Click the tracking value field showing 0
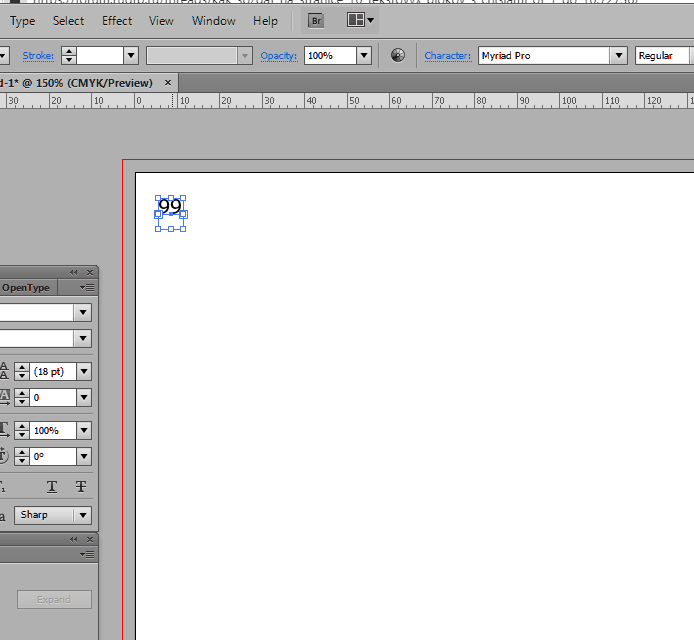 click(x=53, y=397)
